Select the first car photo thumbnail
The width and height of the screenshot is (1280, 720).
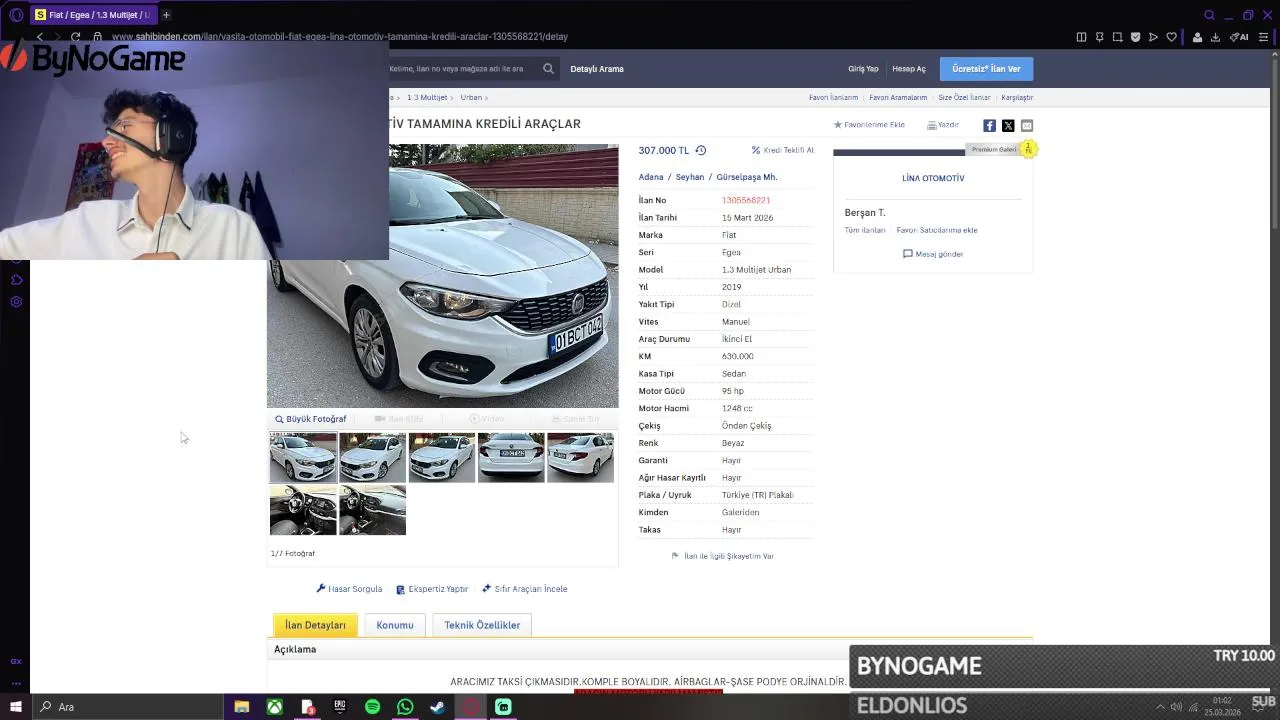[x=303, y=457]
